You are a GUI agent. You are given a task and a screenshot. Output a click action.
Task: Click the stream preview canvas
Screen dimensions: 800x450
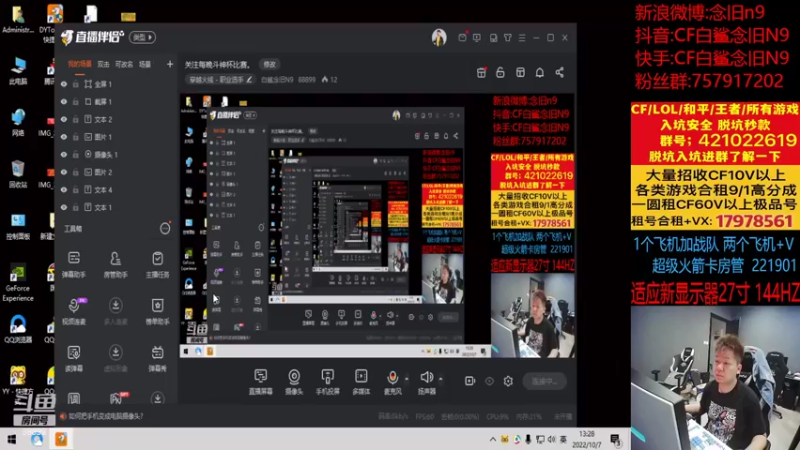click(377, 225)
